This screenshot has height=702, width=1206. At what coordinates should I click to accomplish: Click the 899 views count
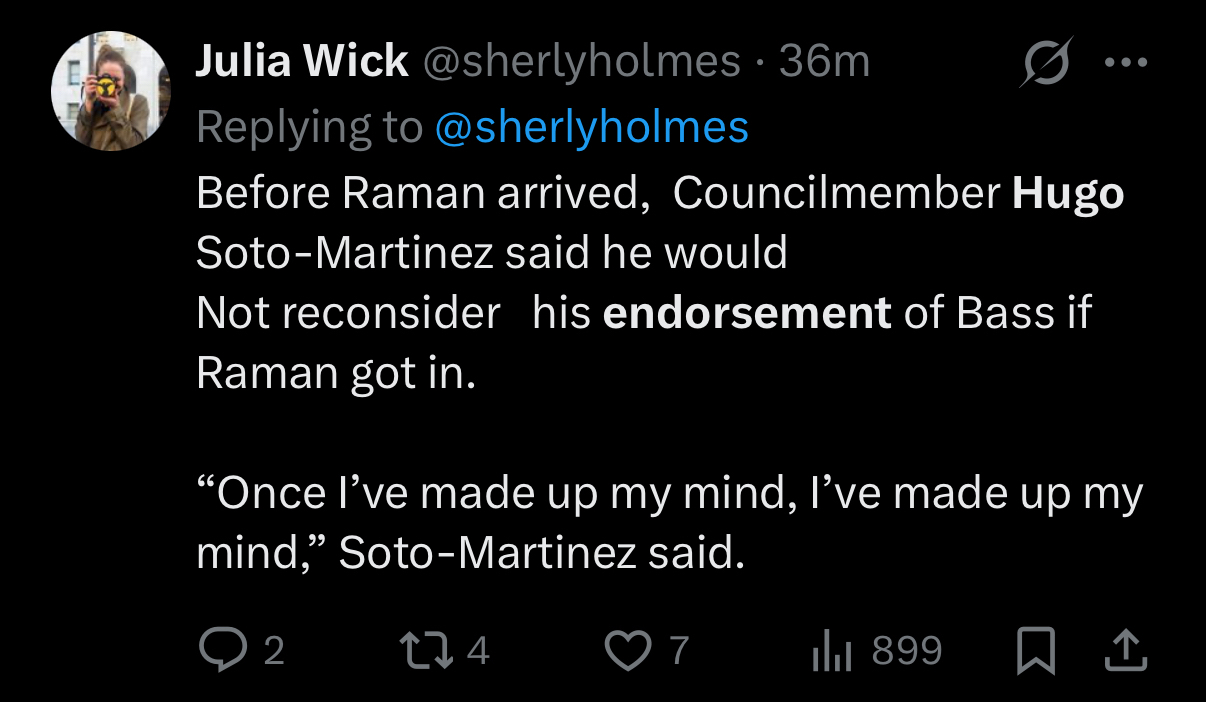907,651
